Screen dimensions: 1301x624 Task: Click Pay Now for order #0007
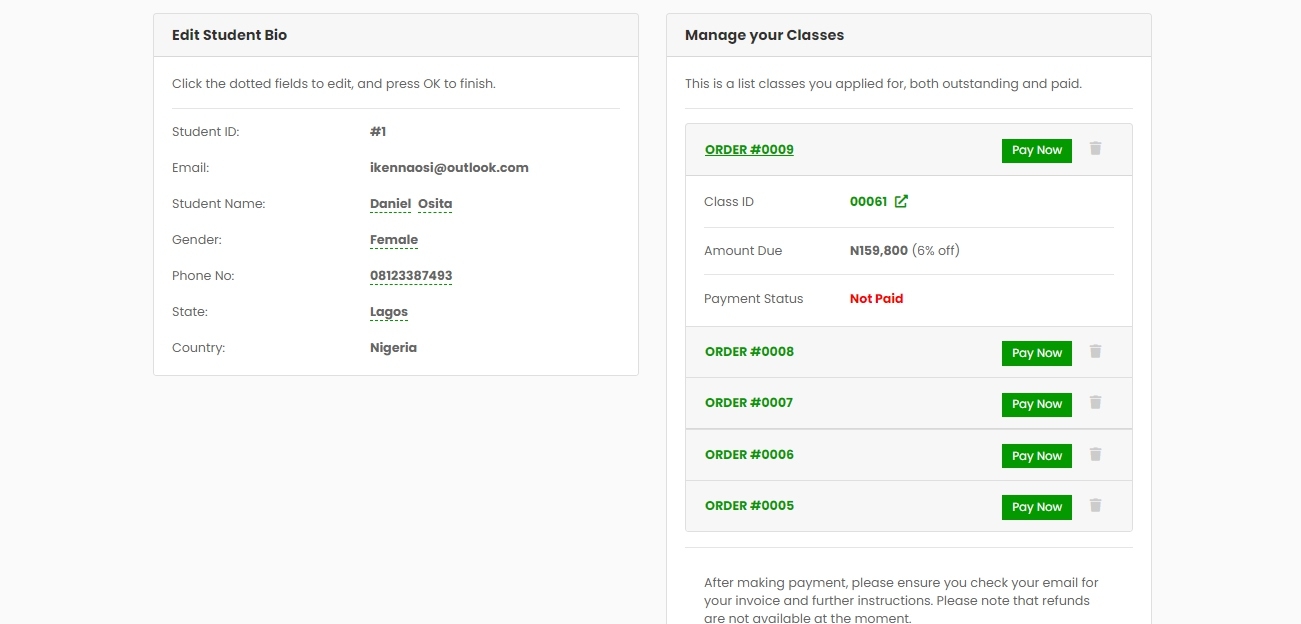[1037, 404]
